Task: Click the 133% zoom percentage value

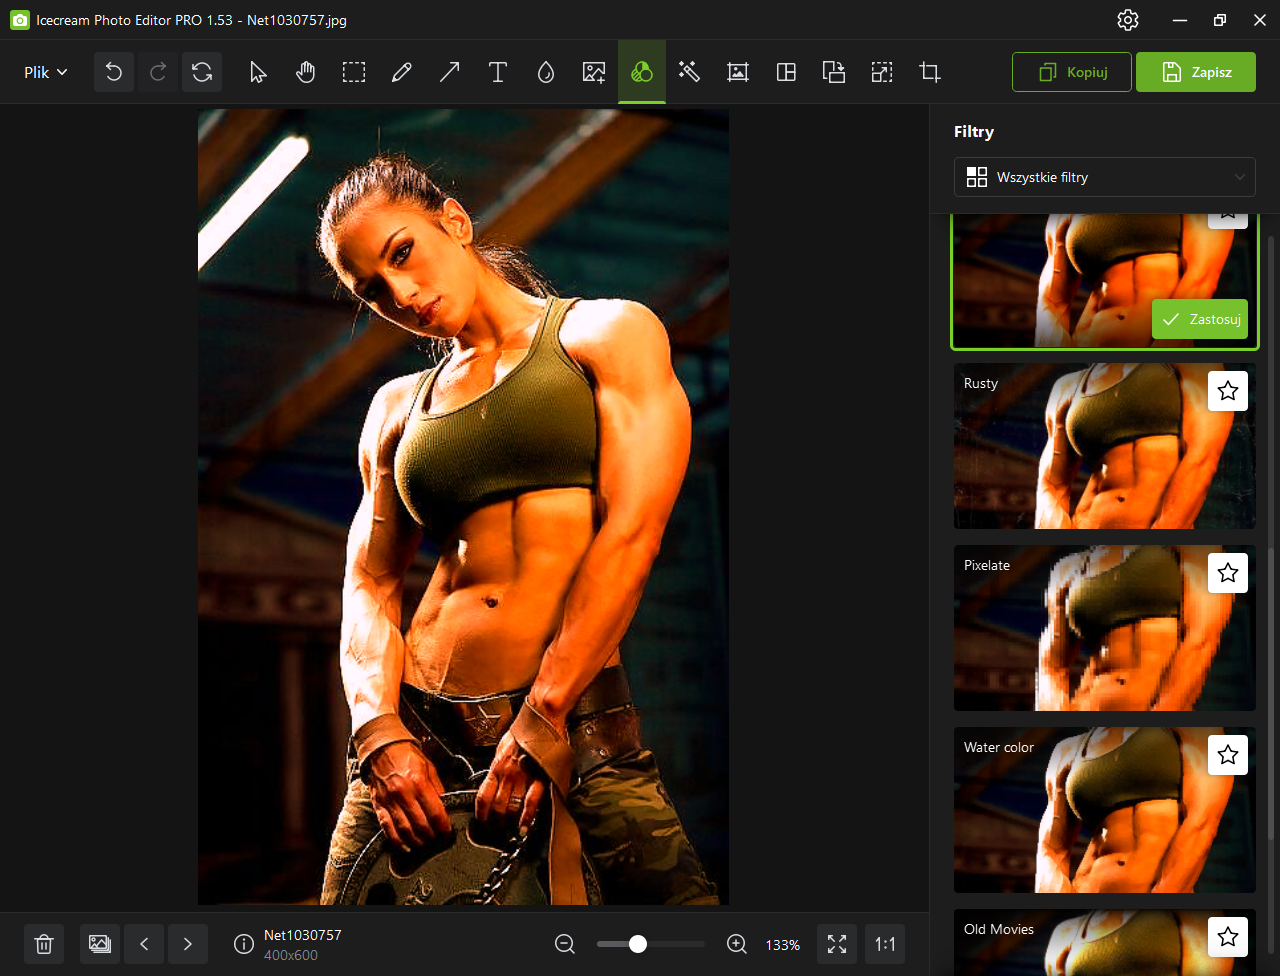Action: pos(783,945)
